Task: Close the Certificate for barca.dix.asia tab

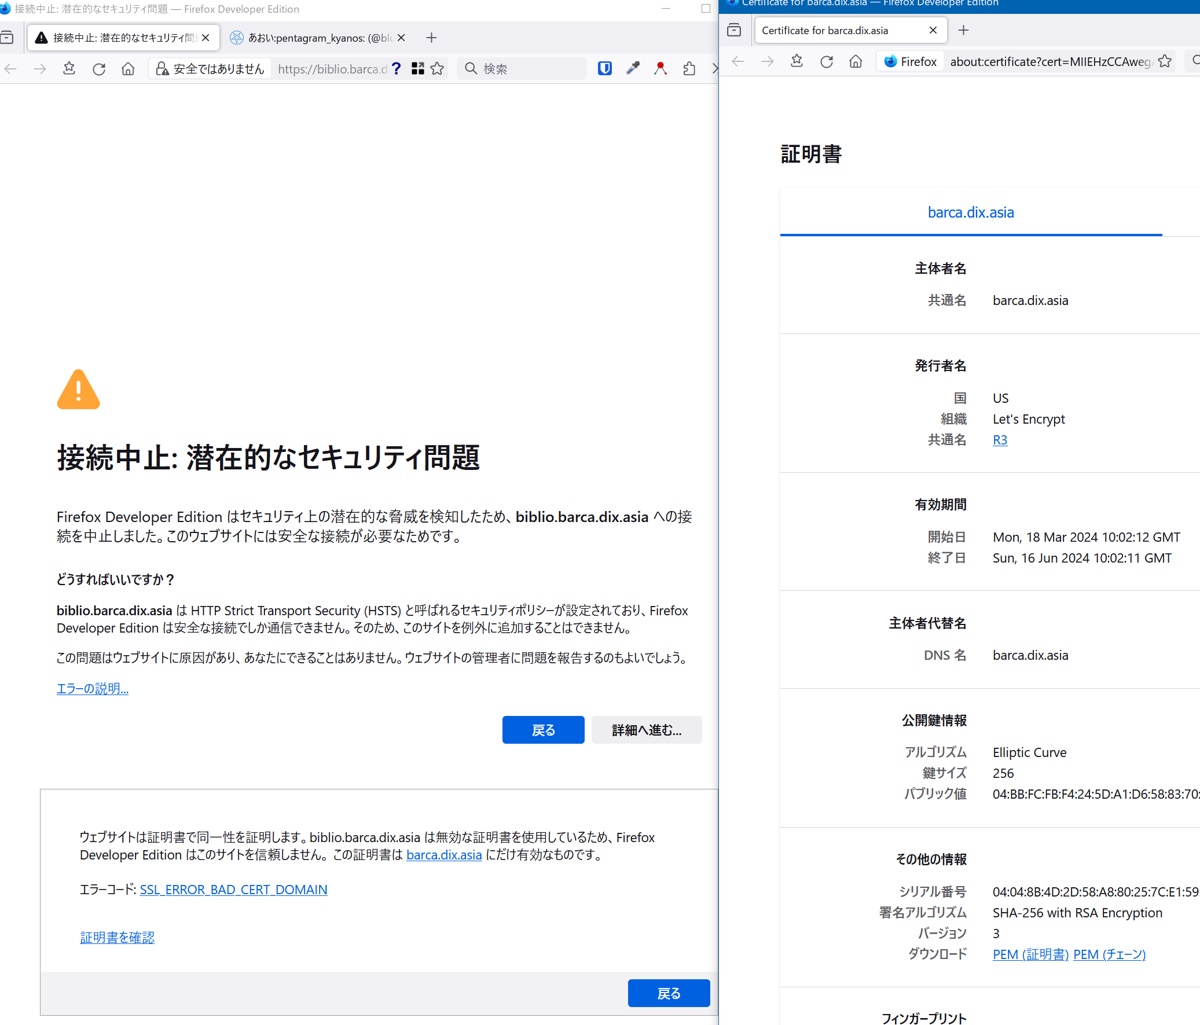Action: (933, 30)
